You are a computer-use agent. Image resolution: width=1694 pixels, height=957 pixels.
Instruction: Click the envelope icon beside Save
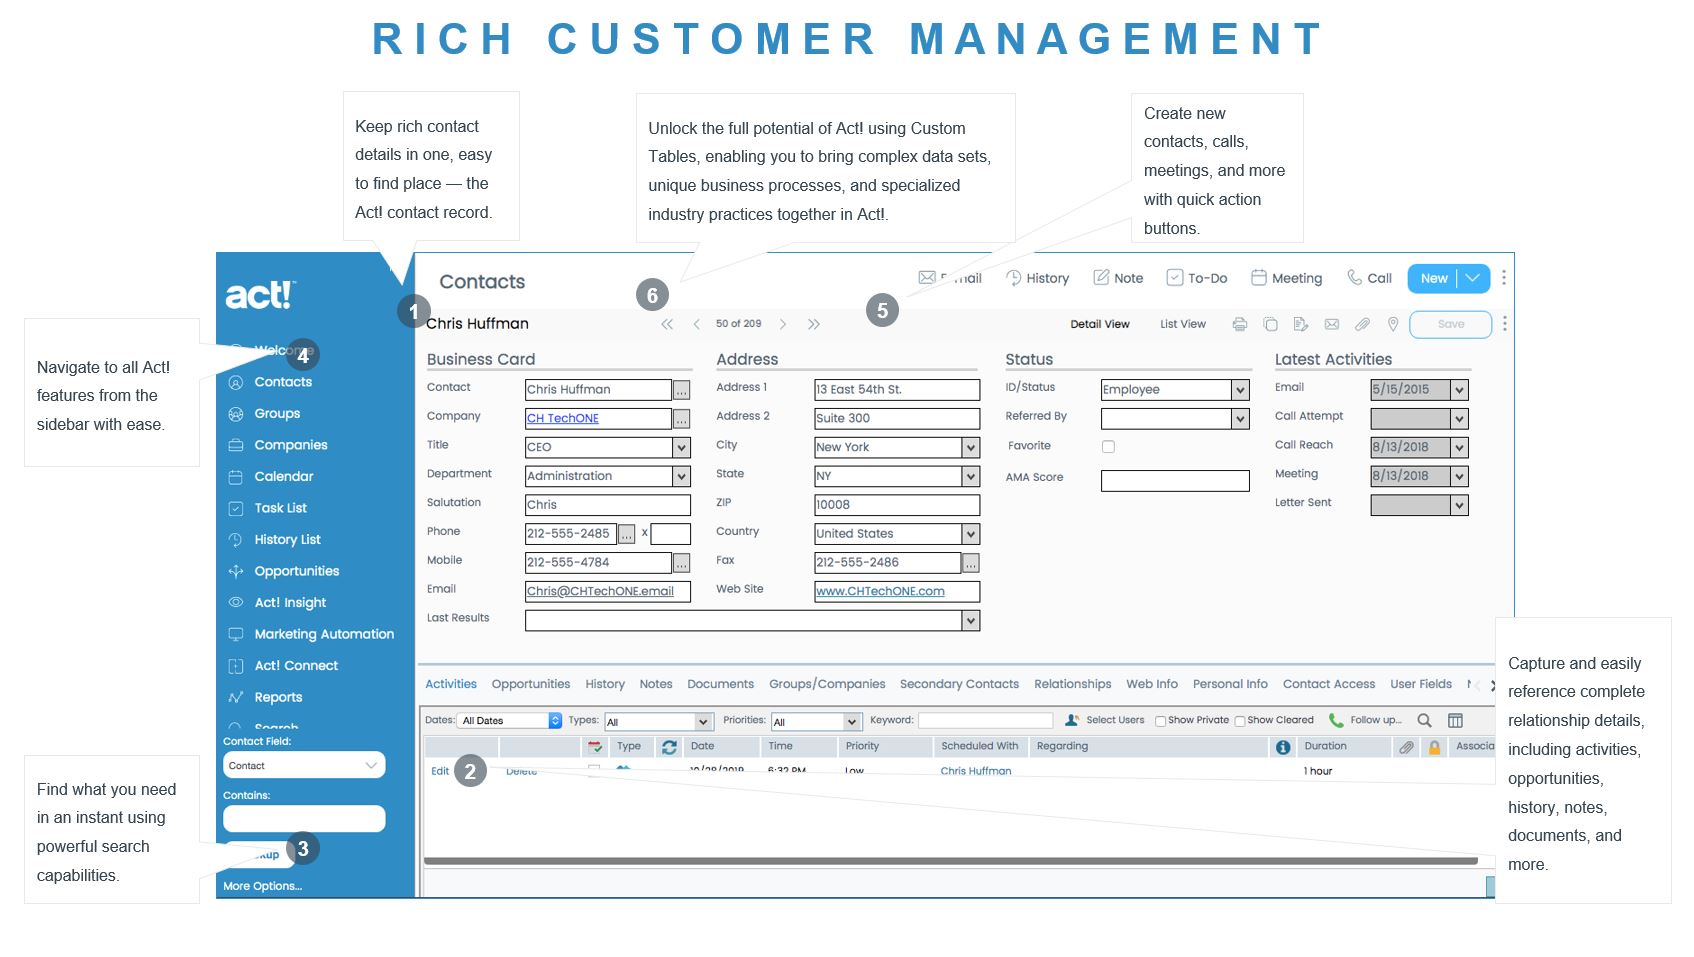1332,324
